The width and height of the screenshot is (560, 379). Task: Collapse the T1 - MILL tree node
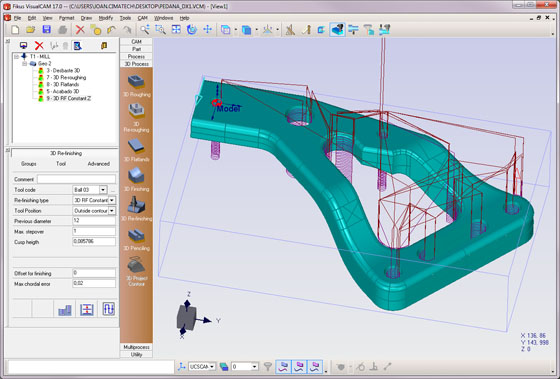(16, 56)
